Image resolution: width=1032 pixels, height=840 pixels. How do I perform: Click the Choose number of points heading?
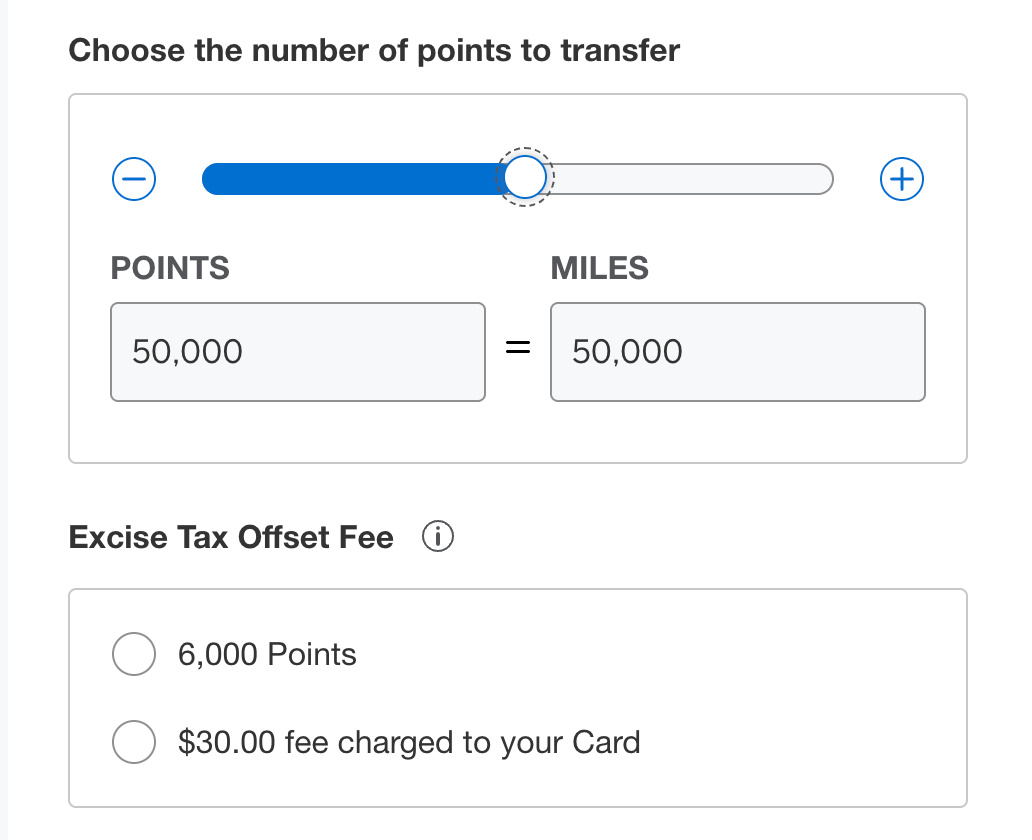click(x=373, y=50)
